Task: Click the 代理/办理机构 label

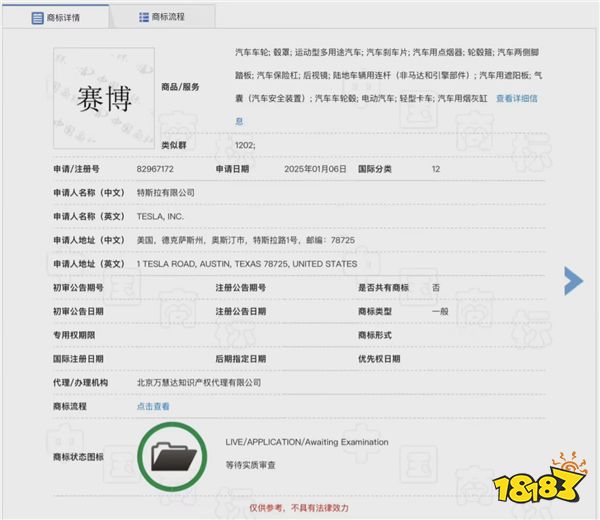Action: (80, 383)
